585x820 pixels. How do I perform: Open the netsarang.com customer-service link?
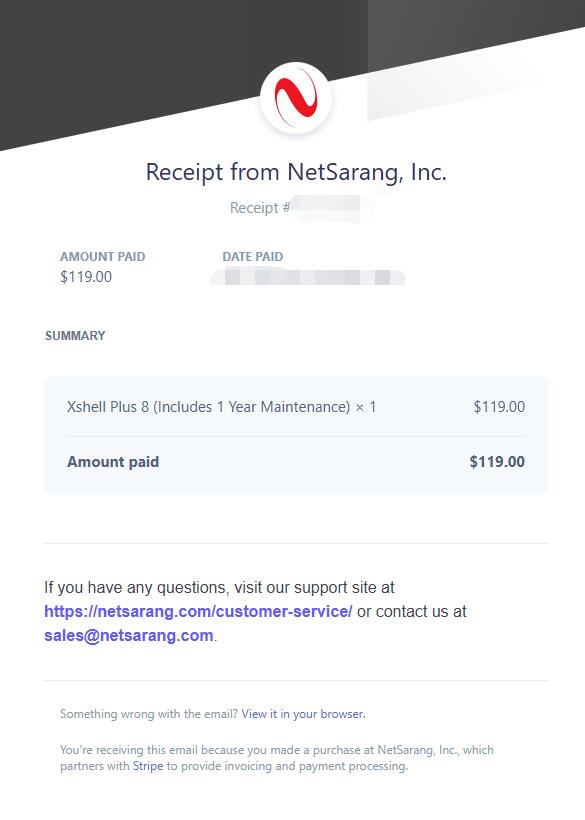pyautogui.click(x=198, y=611)
